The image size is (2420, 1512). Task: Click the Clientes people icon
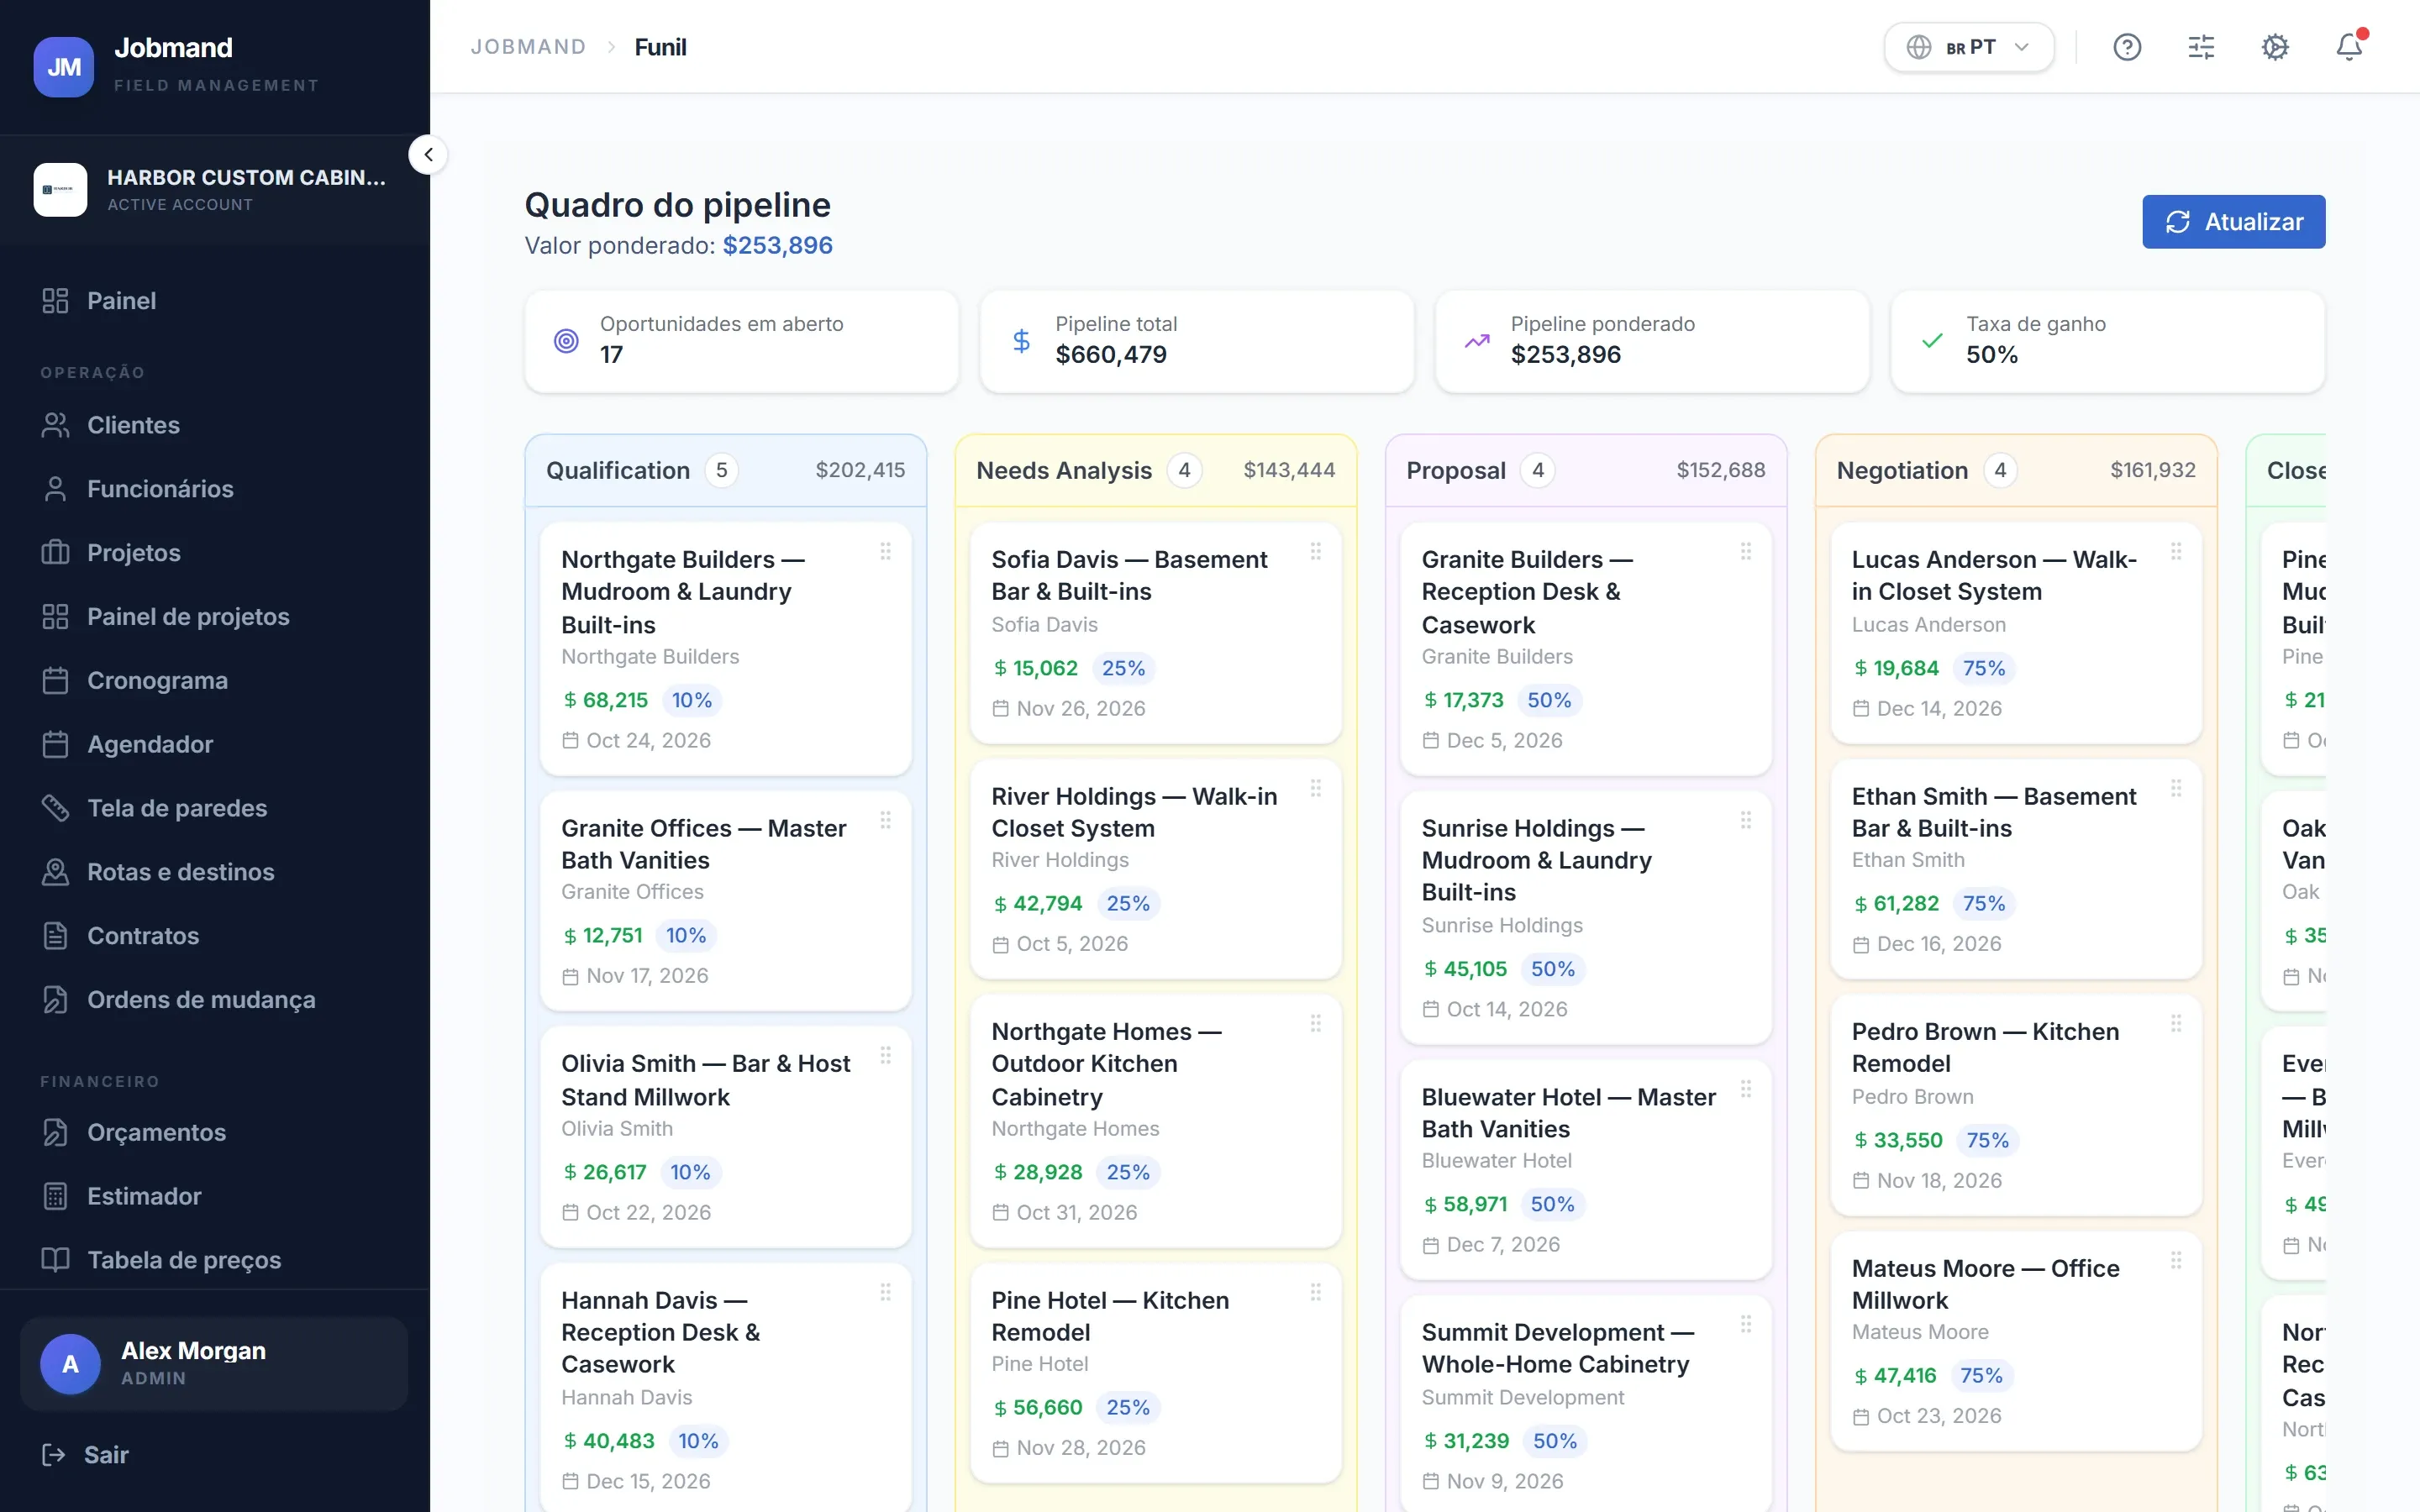click(55, 425)
